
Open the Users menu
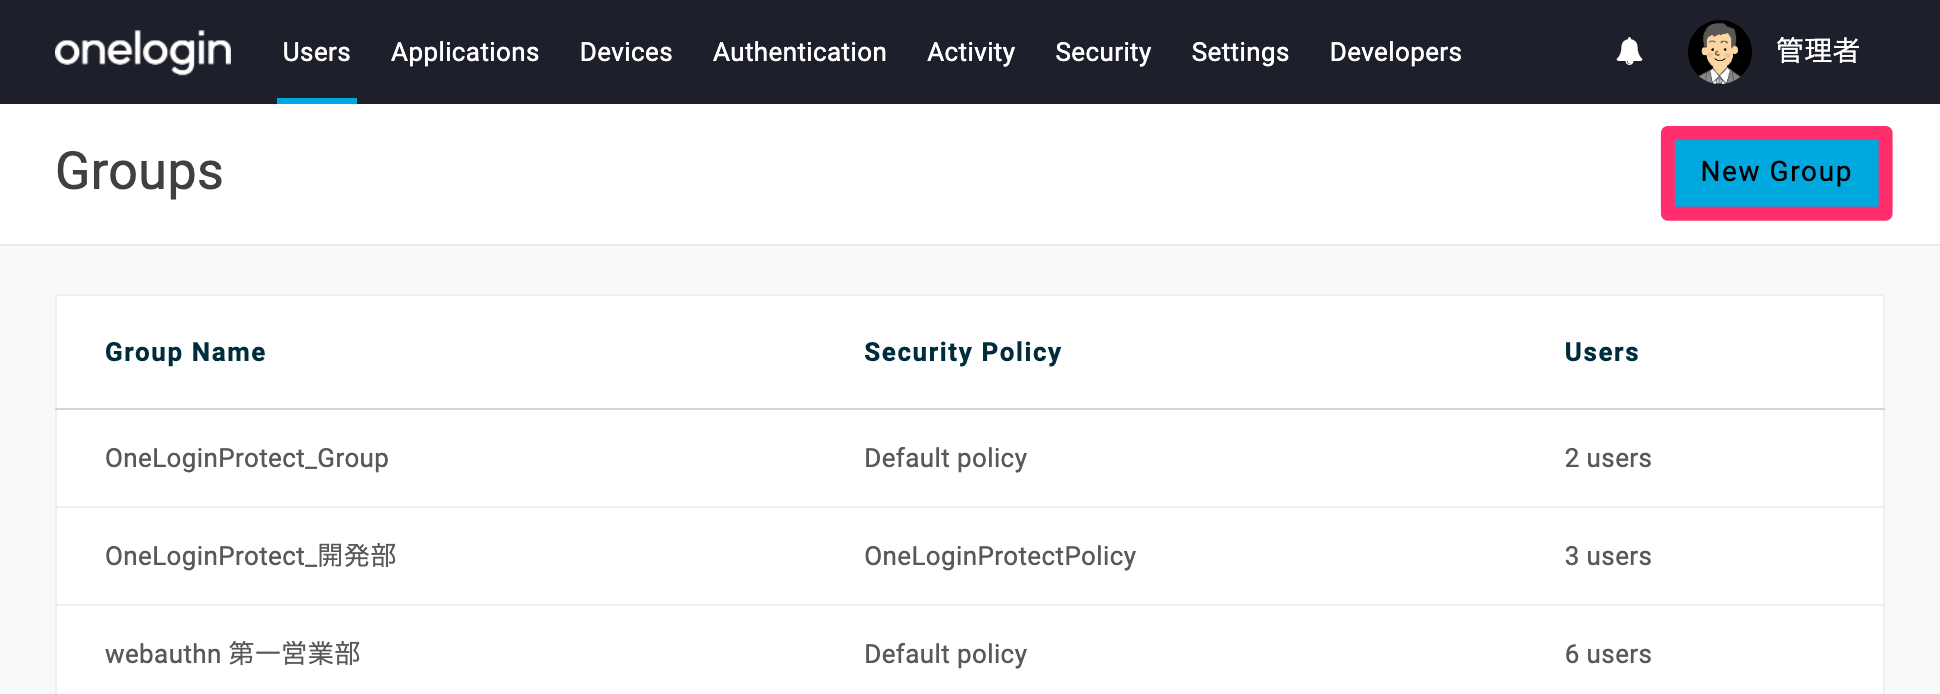point(316,52)
